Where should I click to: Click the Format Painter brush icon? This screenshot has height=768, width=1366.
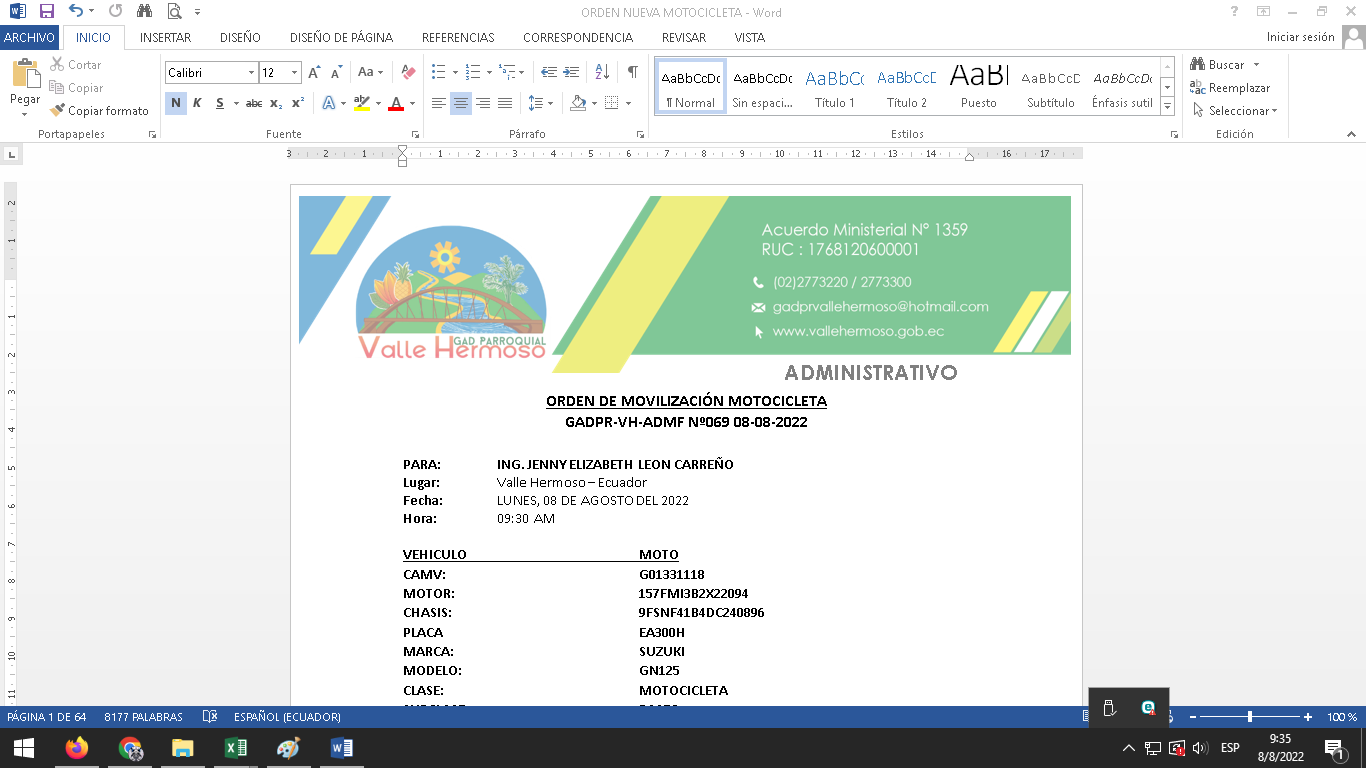point(58,111)
